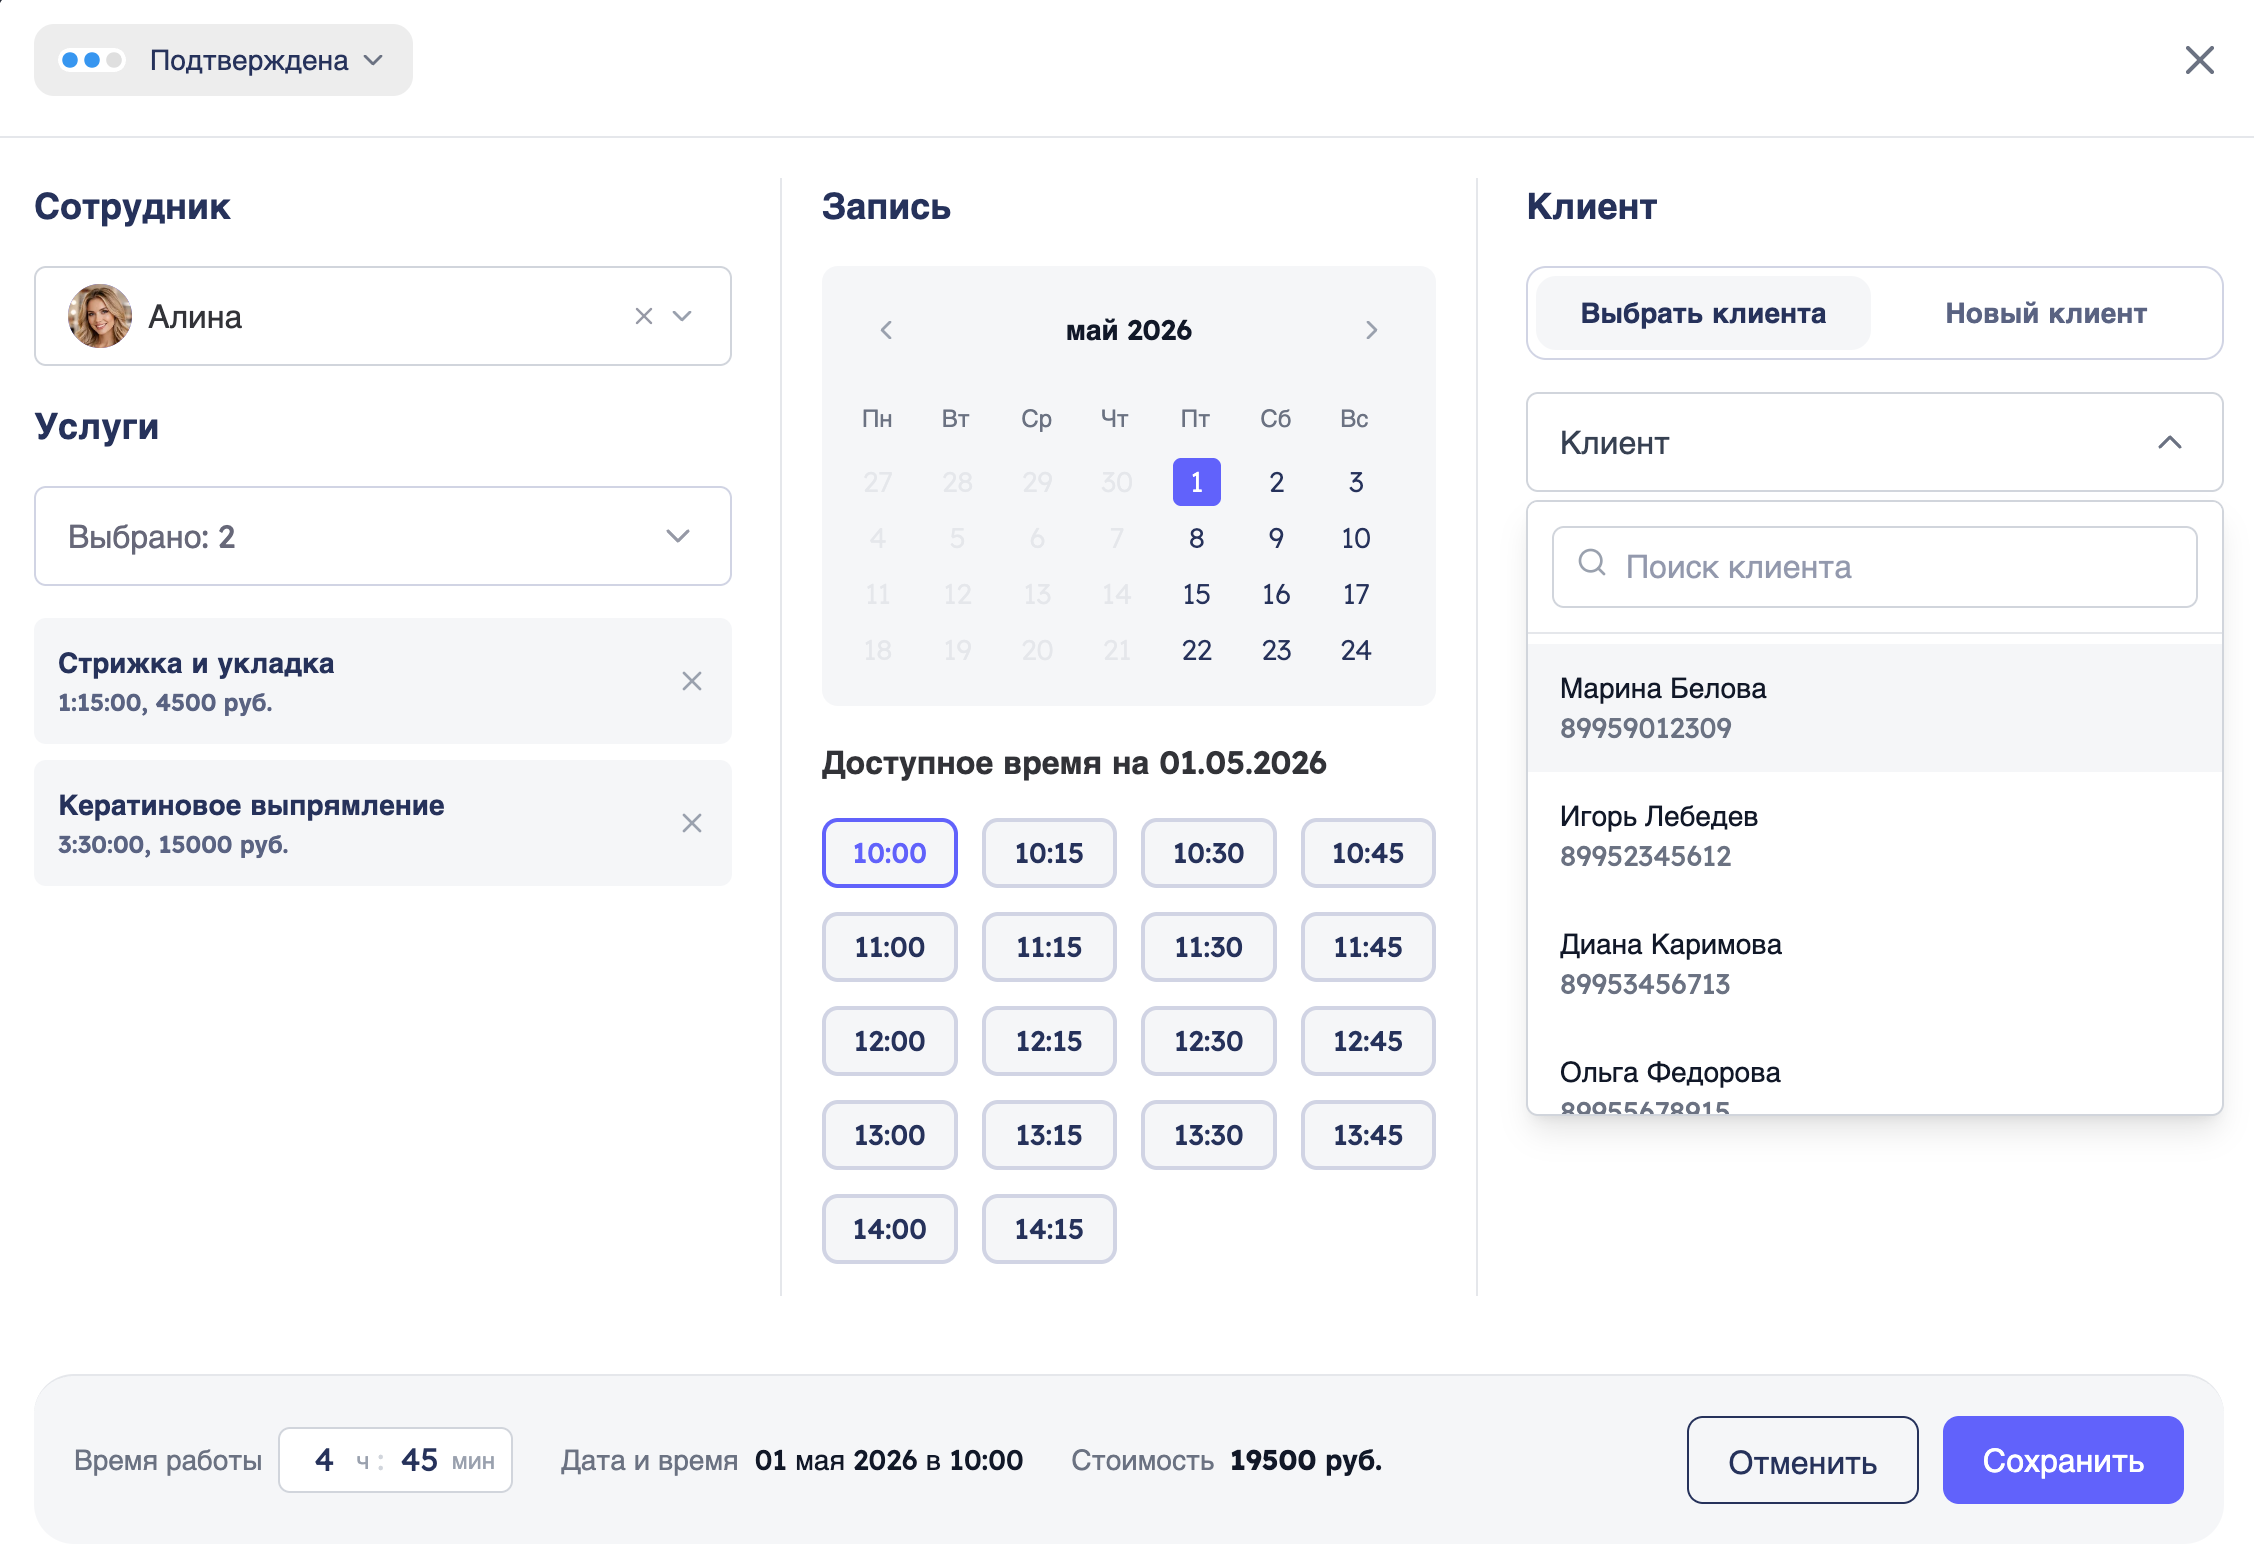Close the appointment dialog
The height and width of the screenshot is (1562, 2254).
tap(2200, 60)
